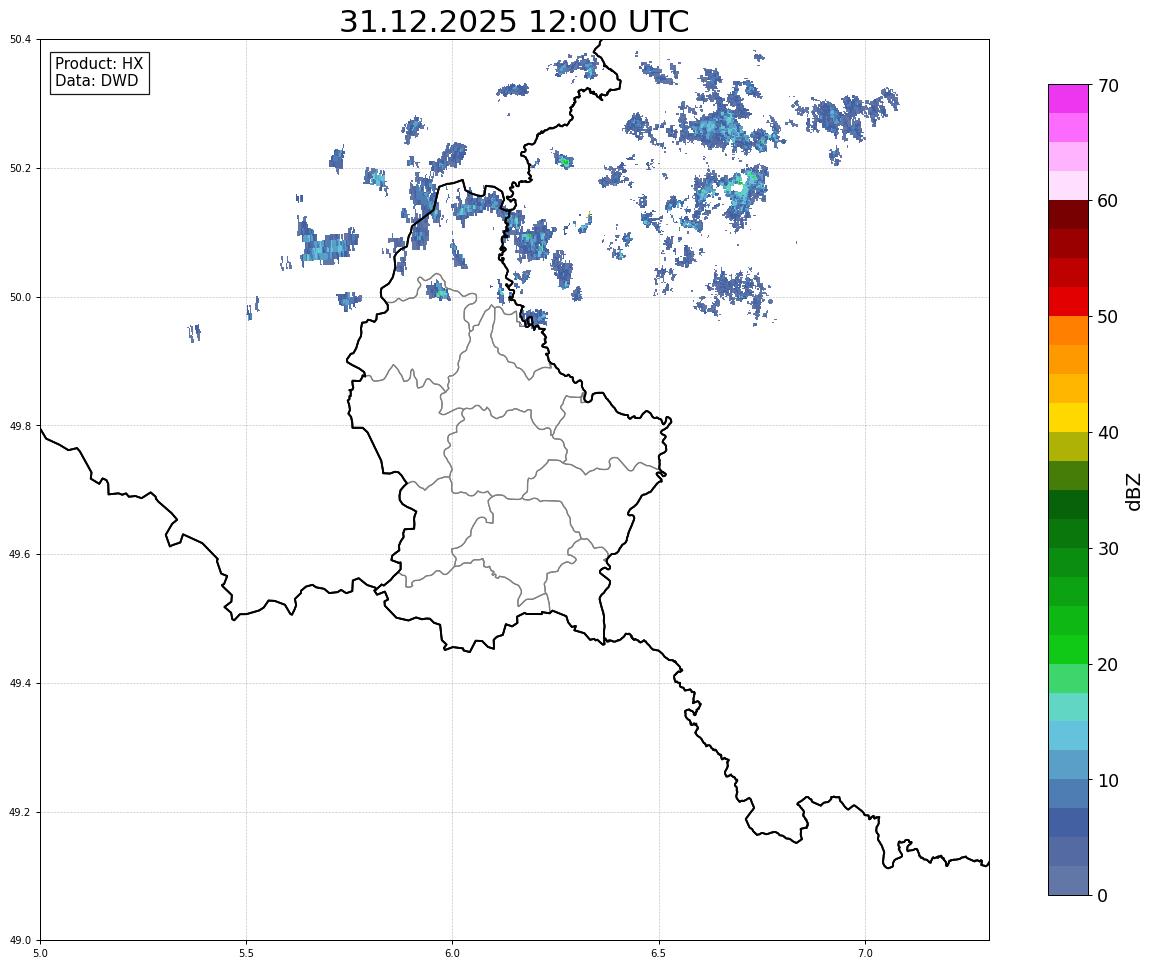Click the latitude tick label 49.4
The height and width of the screenshot is (968, 1152).
click(x=20, y=684)
